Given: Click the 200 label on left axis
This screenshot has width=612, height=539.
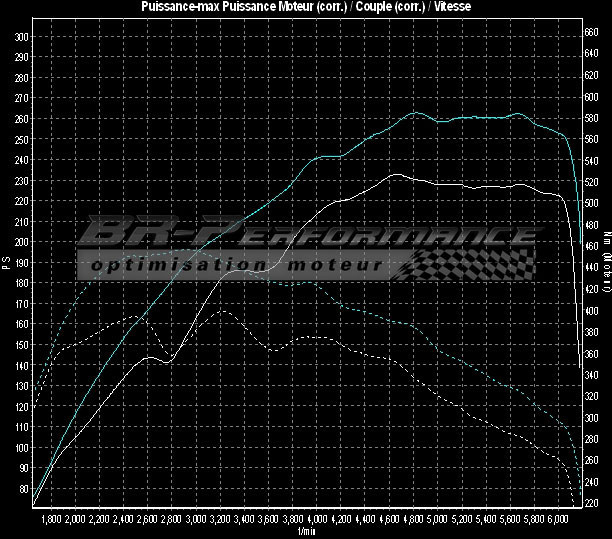Looking at the screenshot, I should tap(21, 241).
